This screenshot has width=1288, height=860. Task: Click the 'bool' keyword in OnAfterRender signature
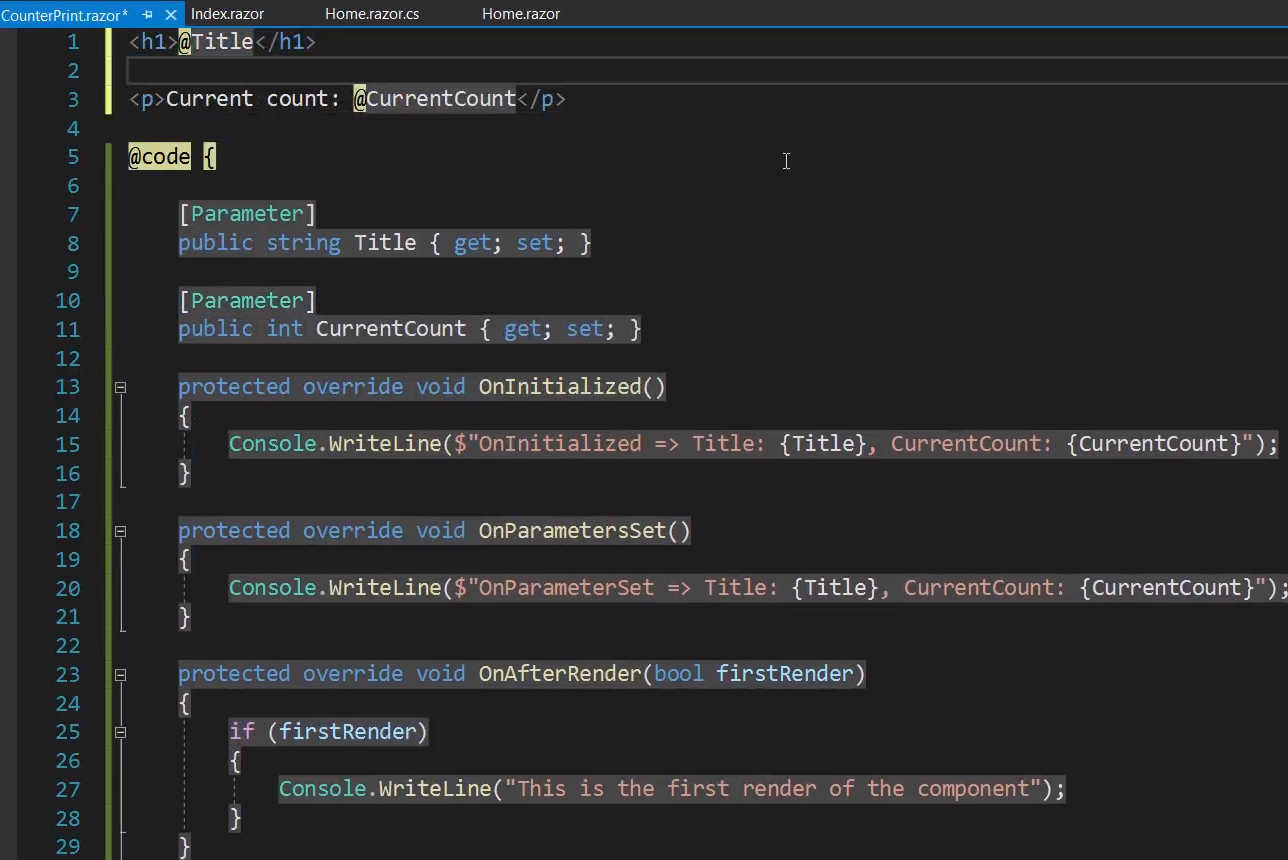(x=679, y=674)
